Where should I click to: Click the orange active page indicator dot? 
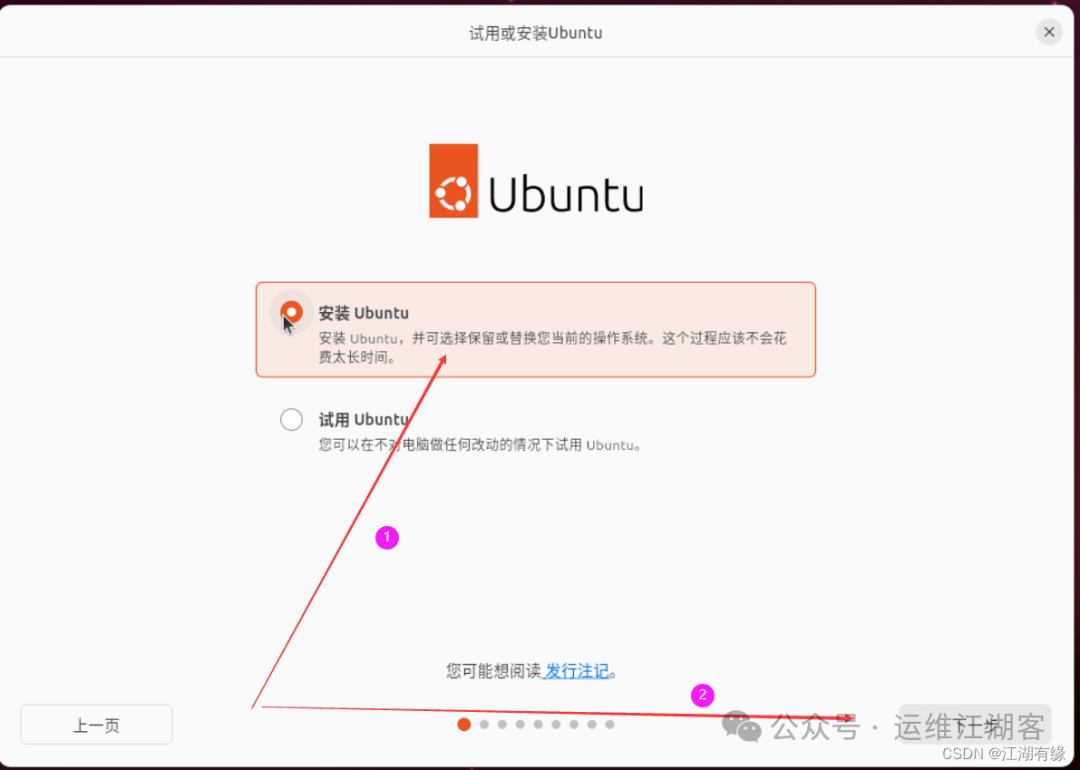pos(464,724)
